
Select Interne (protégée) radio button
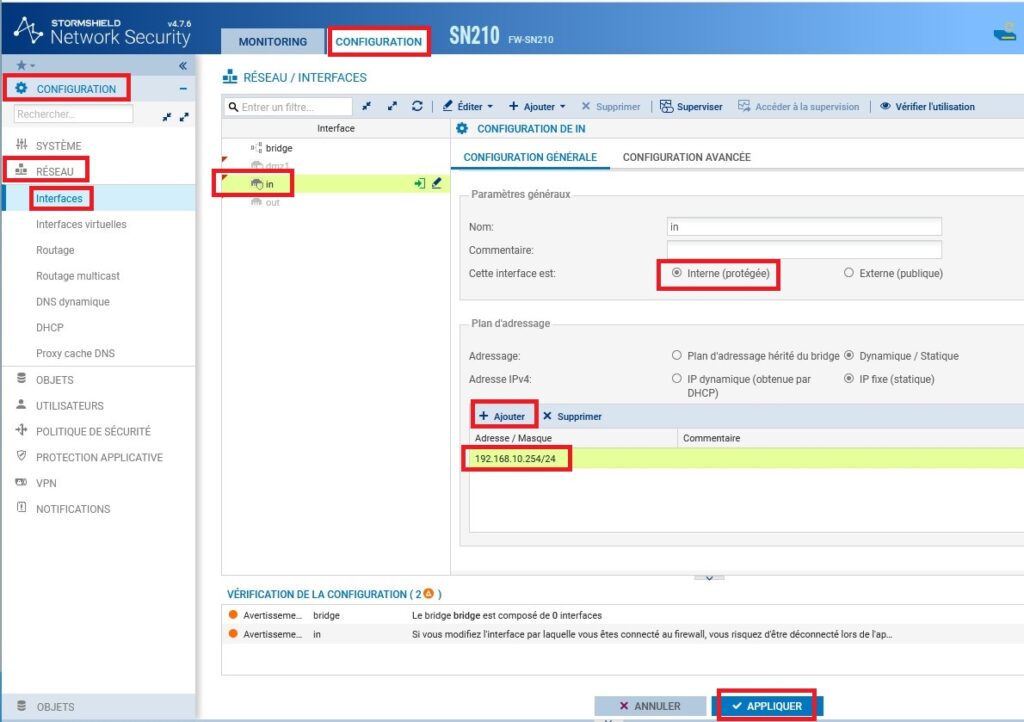click(x=677, y=273)
